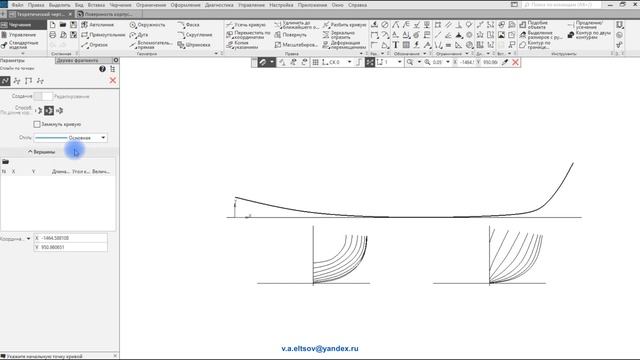
Task: Toggle Создание/Редактирование switch
Action: pyautogui.click(x=43, y=96)
